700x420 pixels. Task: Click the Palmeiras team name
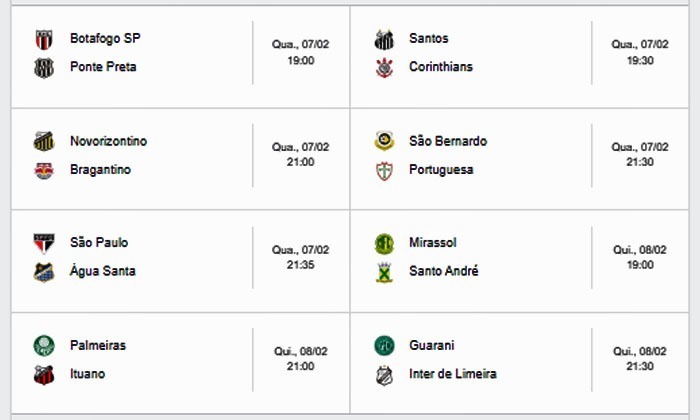pyautogui.click(x=98, y=345)
